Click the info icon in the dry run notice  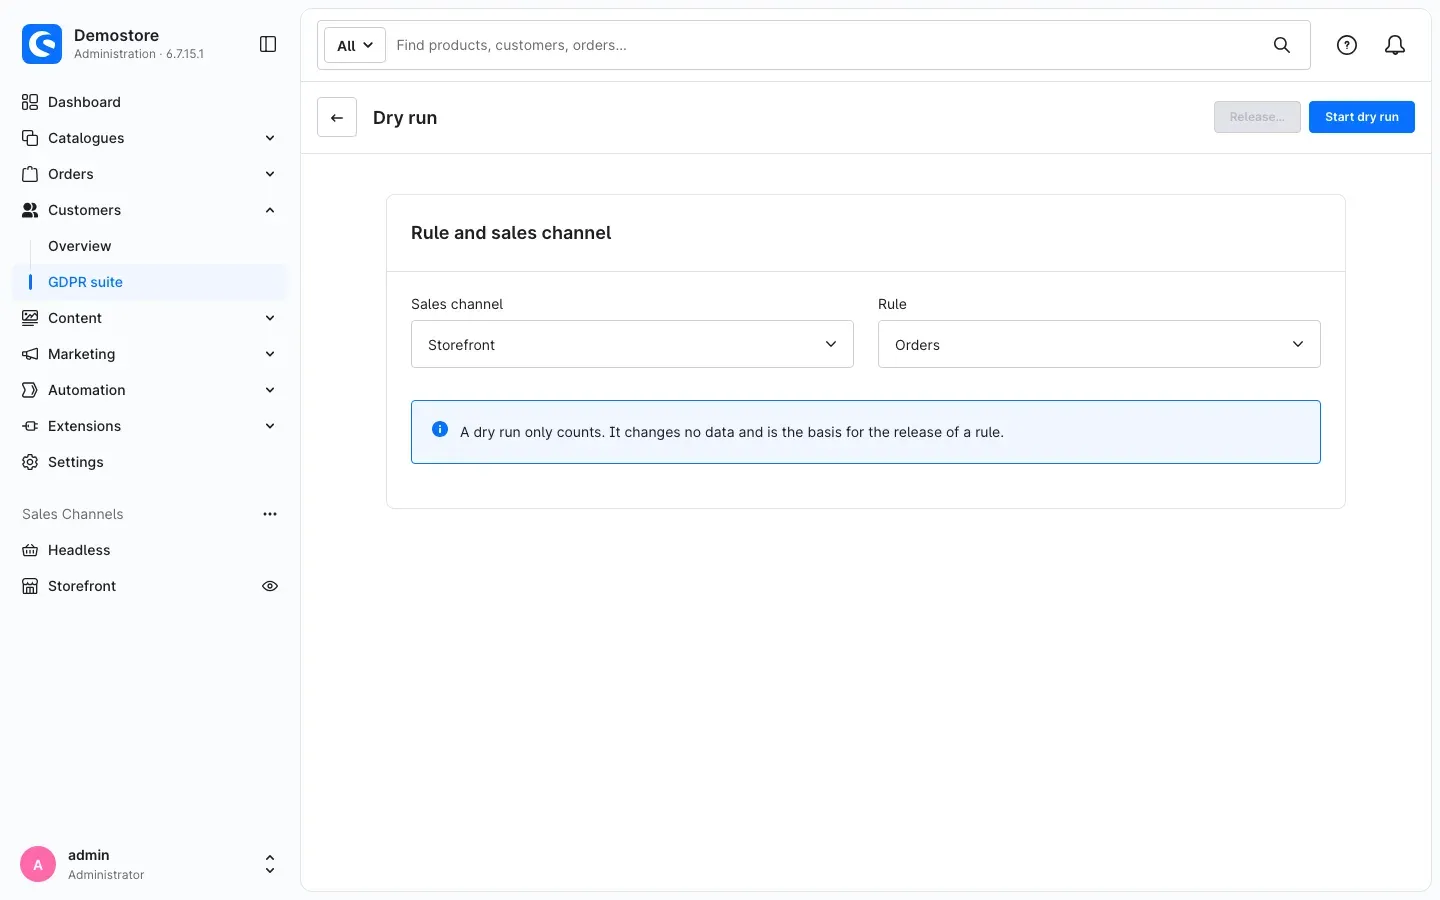pyautogui.click(x=440, y=429)
